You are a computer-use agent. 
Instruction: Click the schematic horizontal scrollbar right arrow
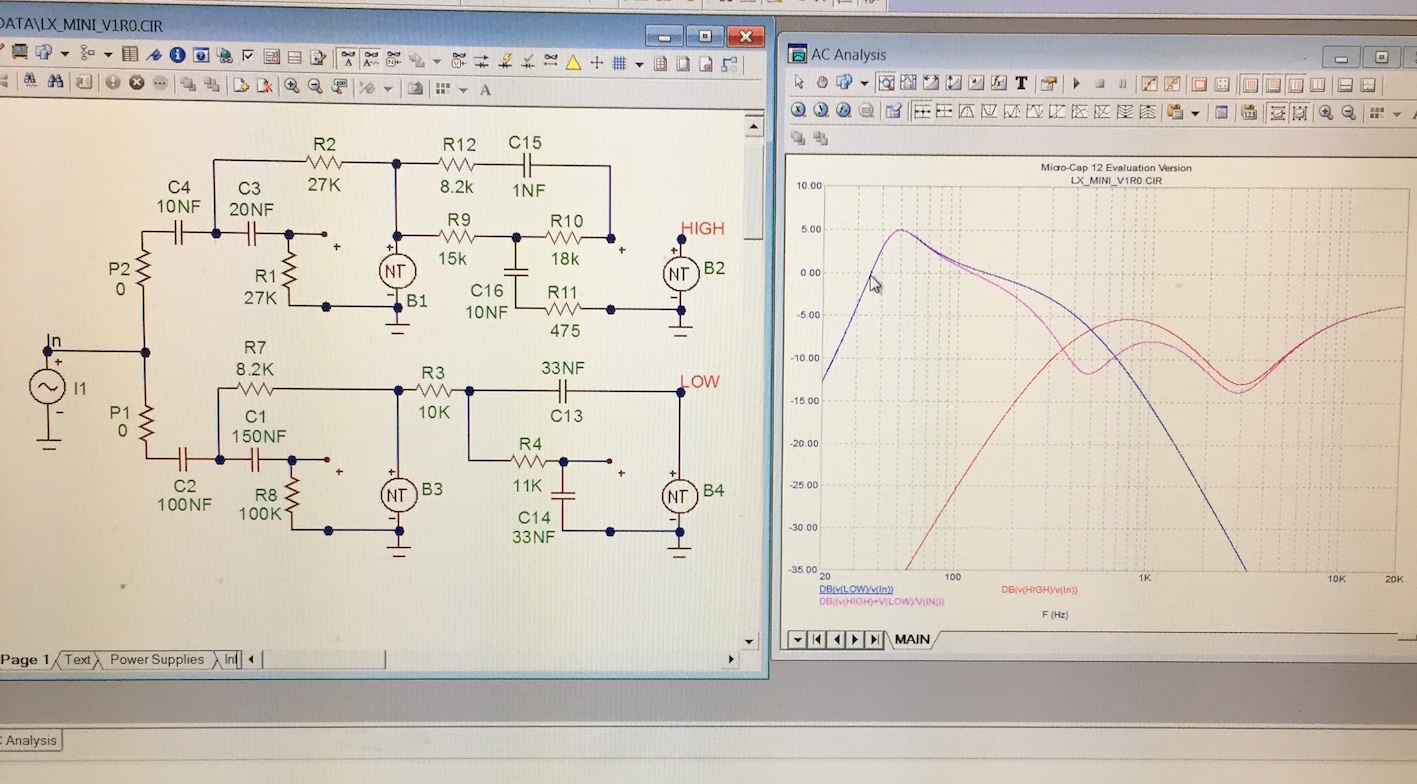click(731, 659)
